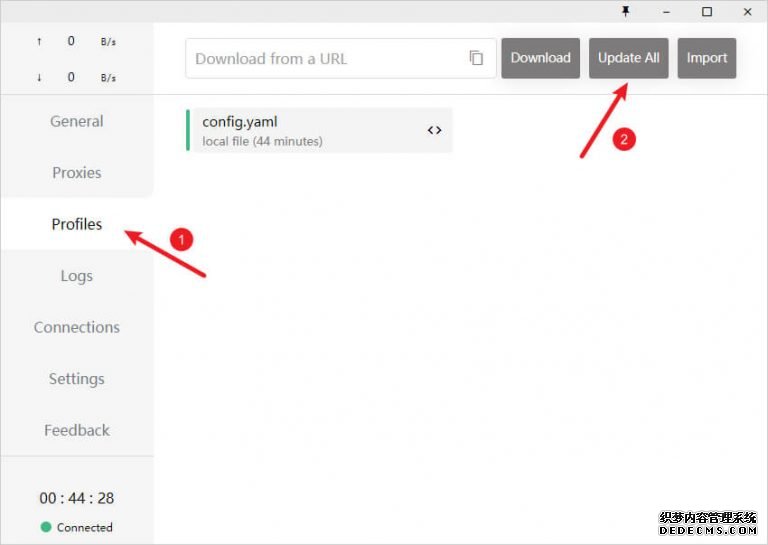Go to the Logs tab
The image size is (768, 545).
click(77, 276)
